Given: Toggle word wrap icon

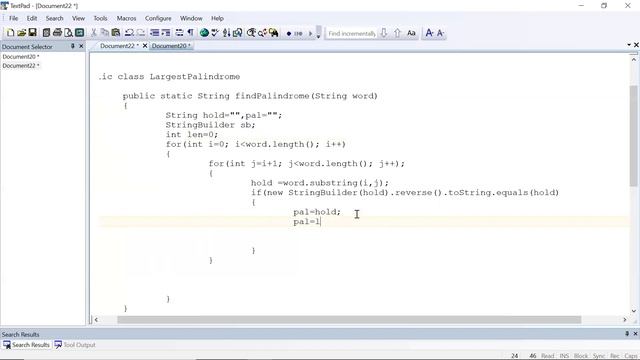Looking at the screenshot, I should coord(179,33).
